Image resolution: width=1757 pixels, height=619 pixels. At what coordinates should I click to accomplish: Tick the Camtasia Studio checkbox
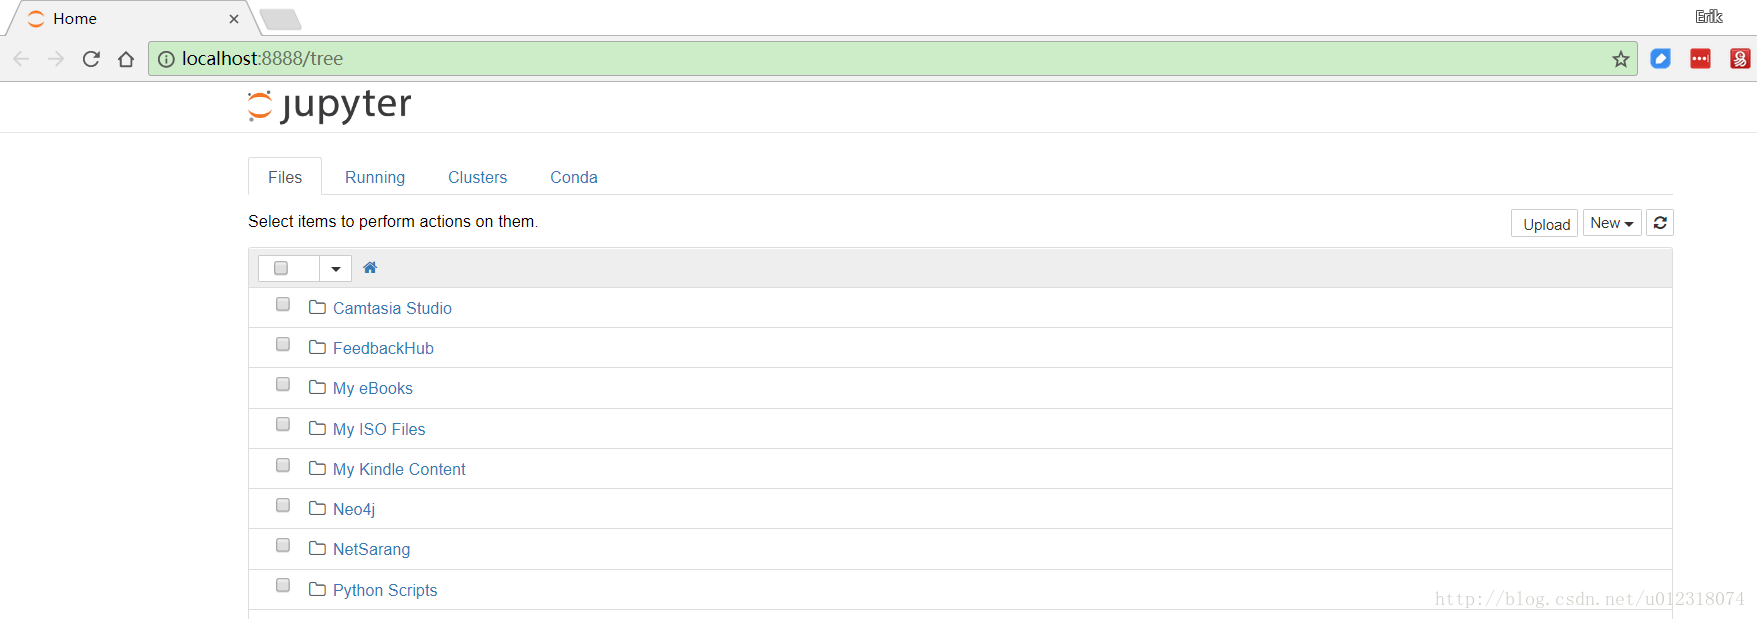[x=283, y=305]
